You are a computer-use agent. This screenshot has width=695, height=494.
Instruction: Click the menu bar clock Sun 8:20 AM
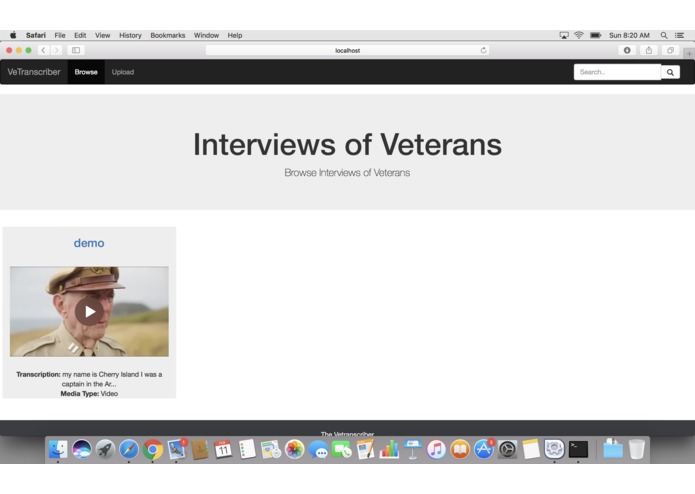(x=629, y=35)
